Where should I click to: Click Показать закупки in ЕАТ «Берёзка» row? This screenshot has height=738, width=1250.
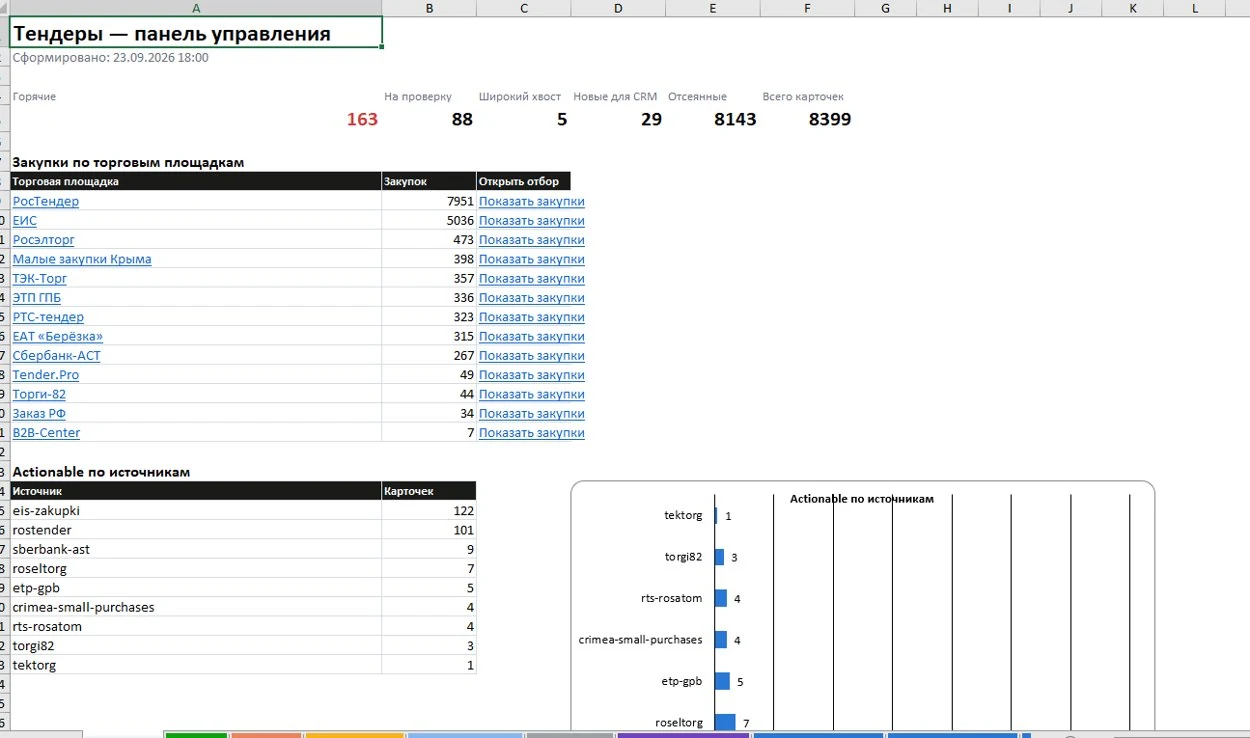[532, 336]
